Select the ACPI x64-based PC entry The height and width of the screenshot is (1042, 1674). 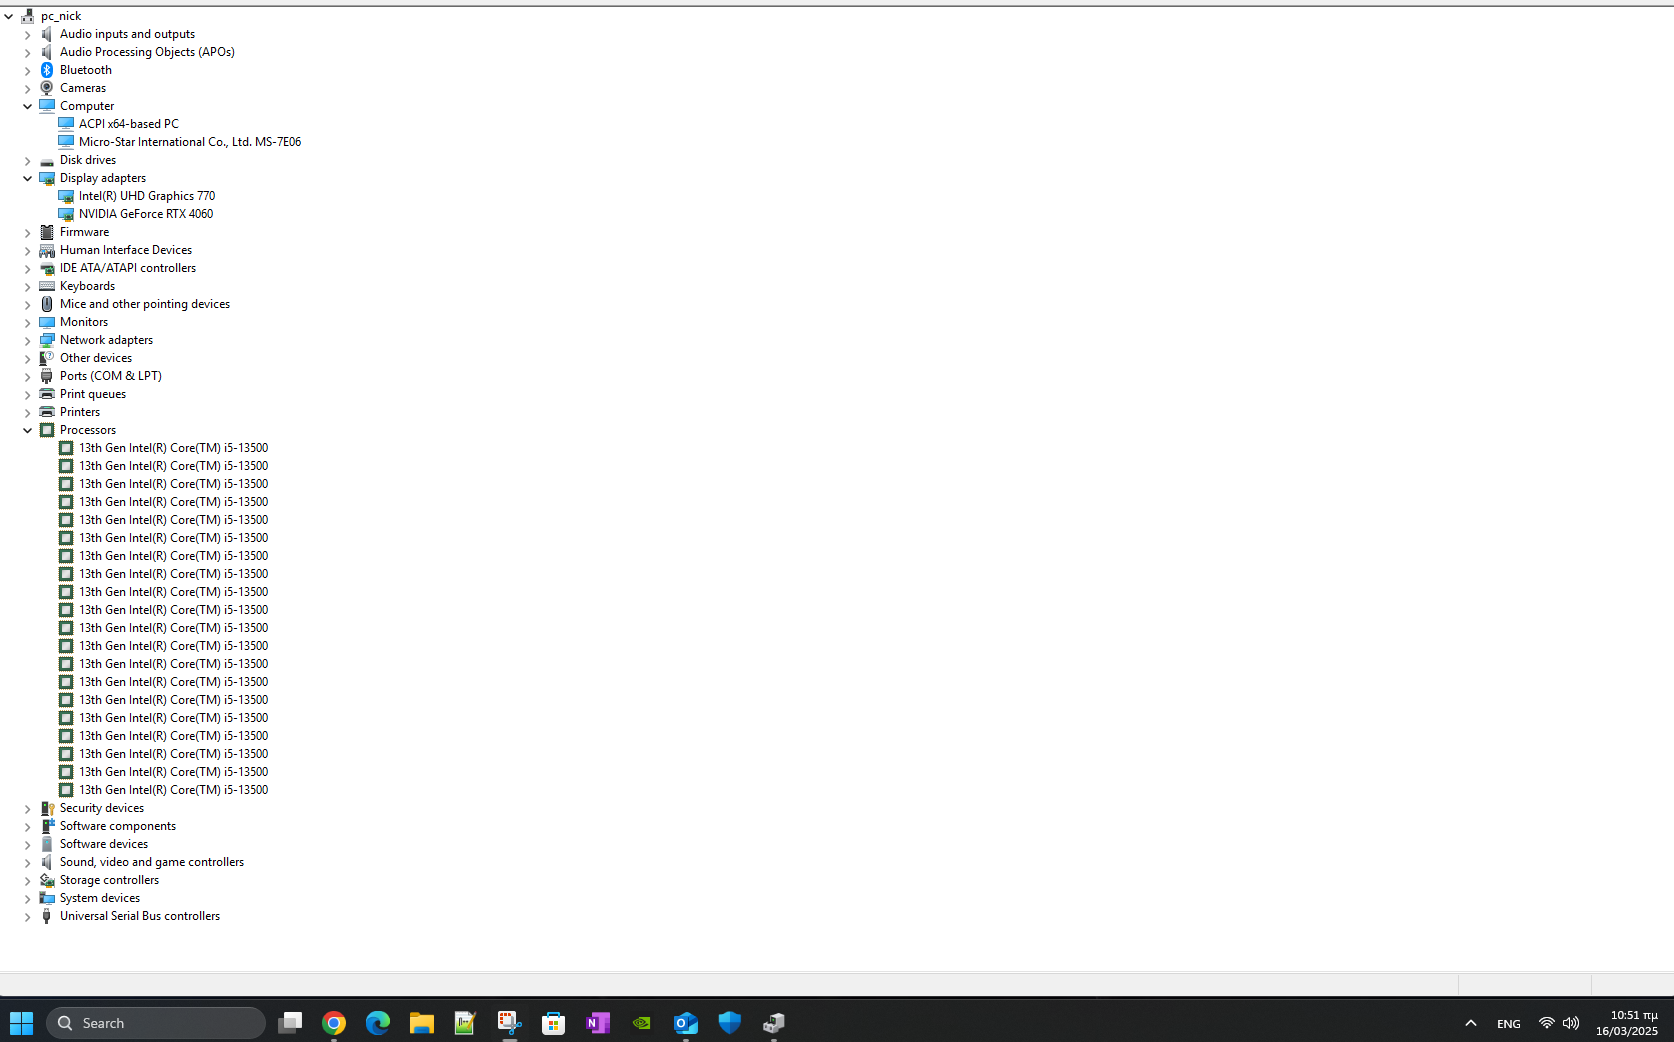pos(129,124)
